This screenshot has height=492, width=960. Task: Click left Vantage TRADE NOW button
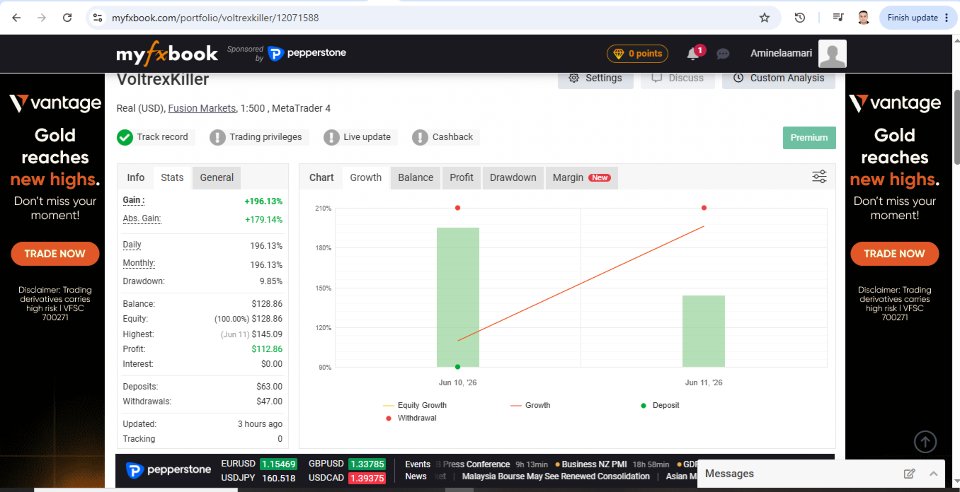coord(54,253)
